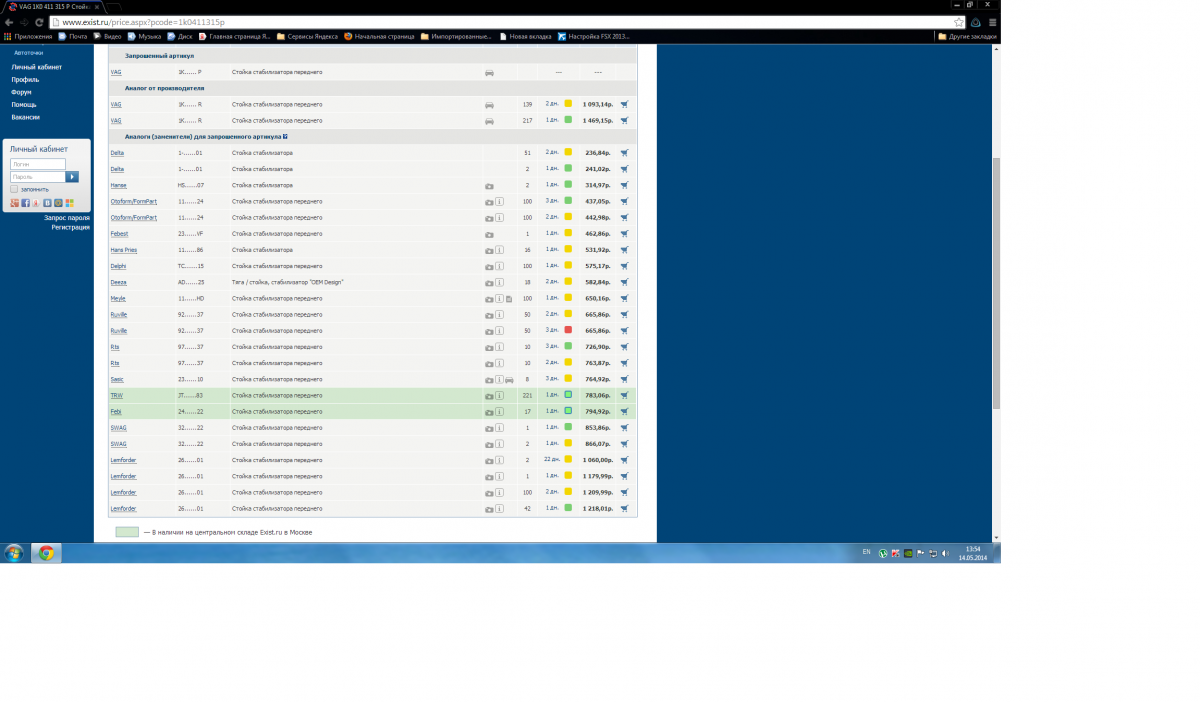
Task: Open Hans Pries brand link
Action: click(124, 250)
